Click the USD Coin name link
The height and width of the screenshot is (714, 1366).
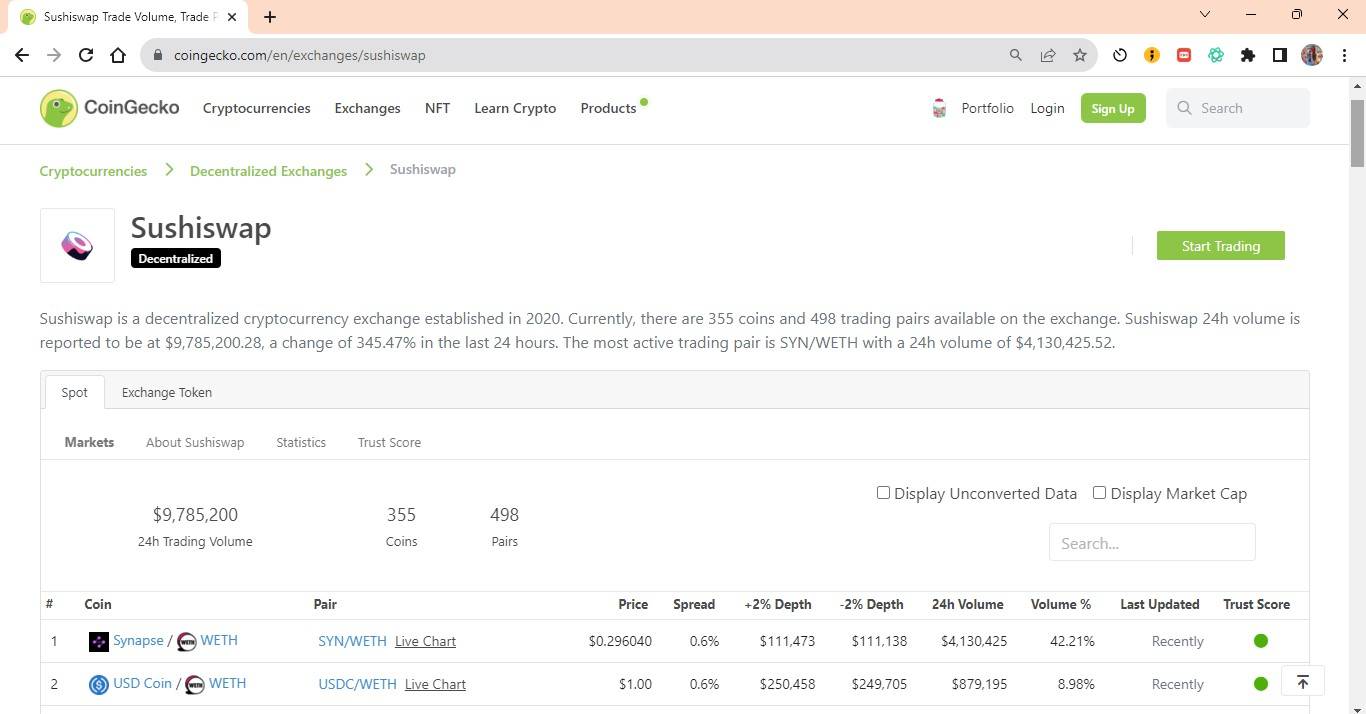[x=143, y=683]
